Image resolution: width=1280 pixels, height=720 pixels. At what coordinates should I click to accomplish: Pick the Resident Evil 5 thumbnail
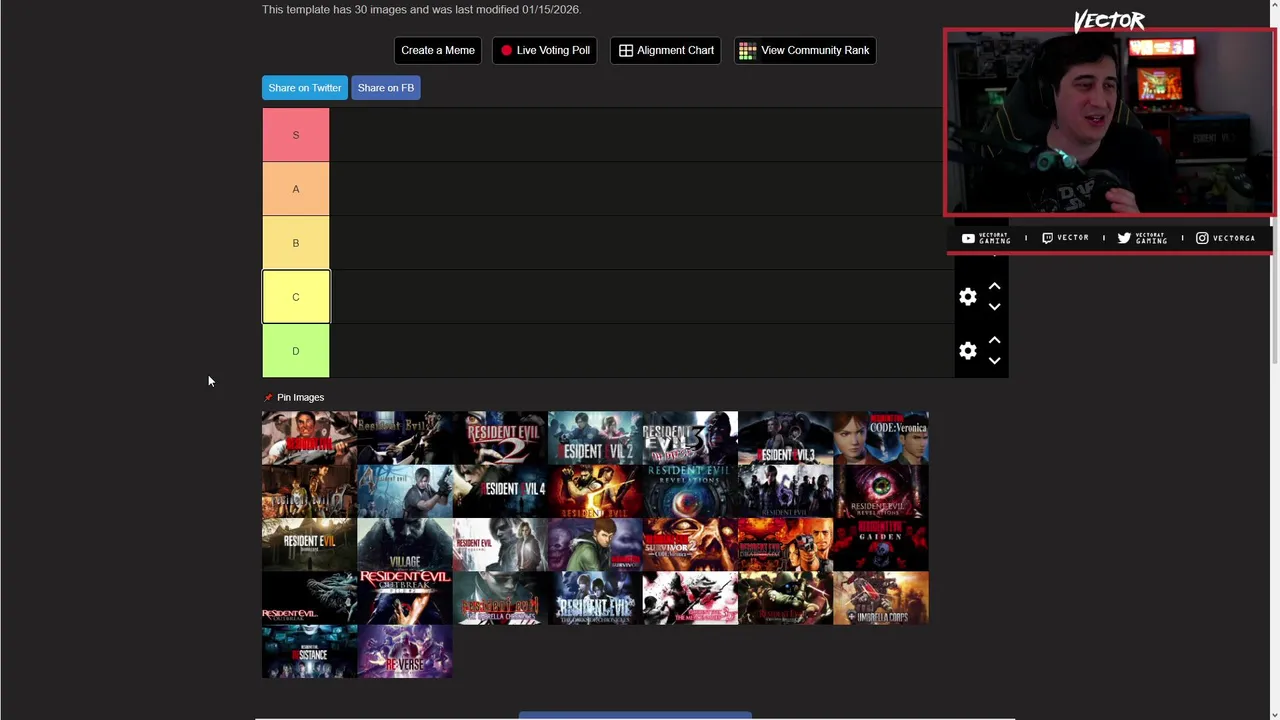point(595,491)
